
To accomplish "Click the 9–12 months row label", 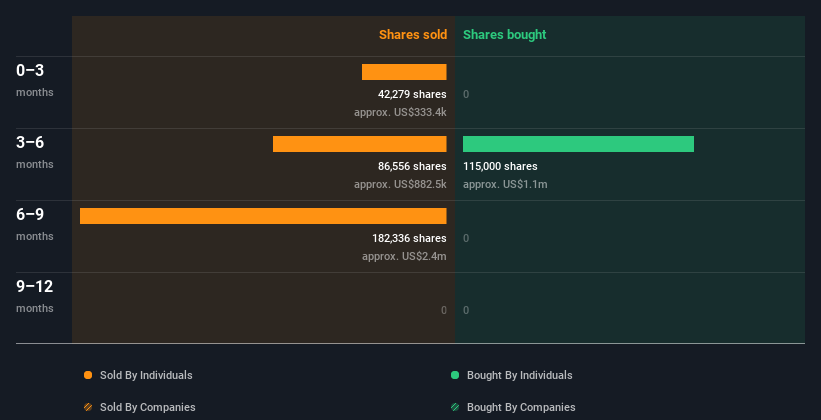I will point(35,296).
